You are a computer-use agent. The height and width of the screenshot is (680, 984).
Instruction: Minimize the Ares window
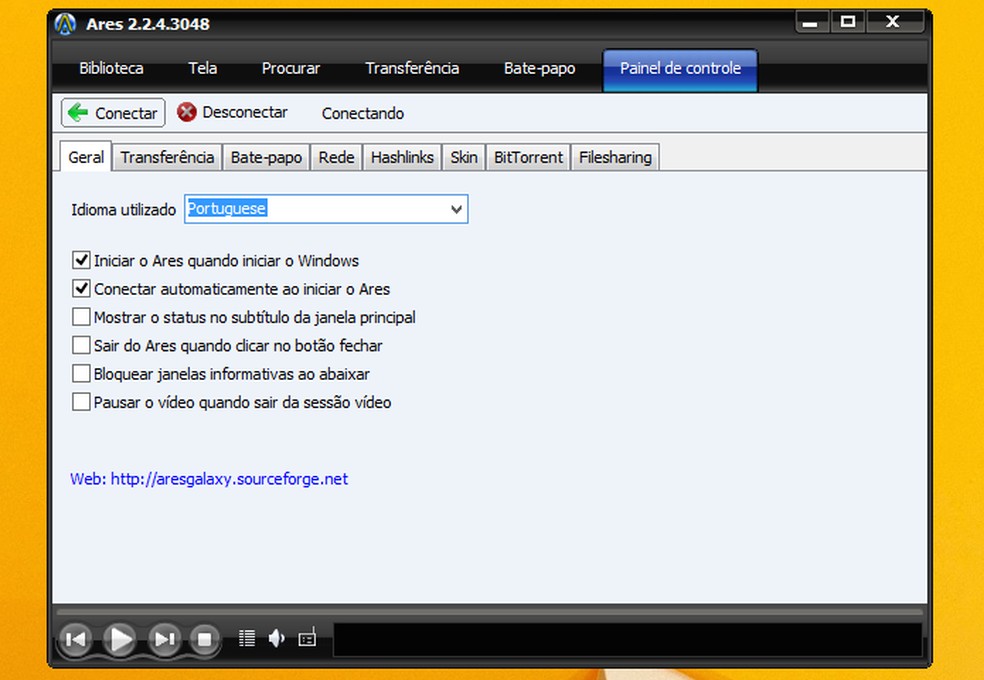point(811,23)
